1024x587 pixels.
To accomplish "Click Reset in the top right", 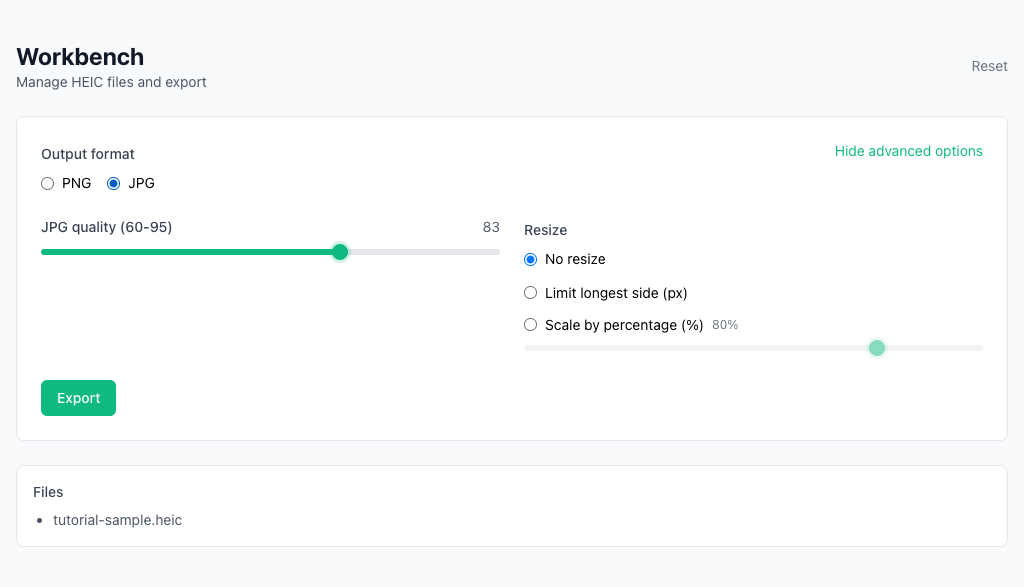I will coord(989,66).
